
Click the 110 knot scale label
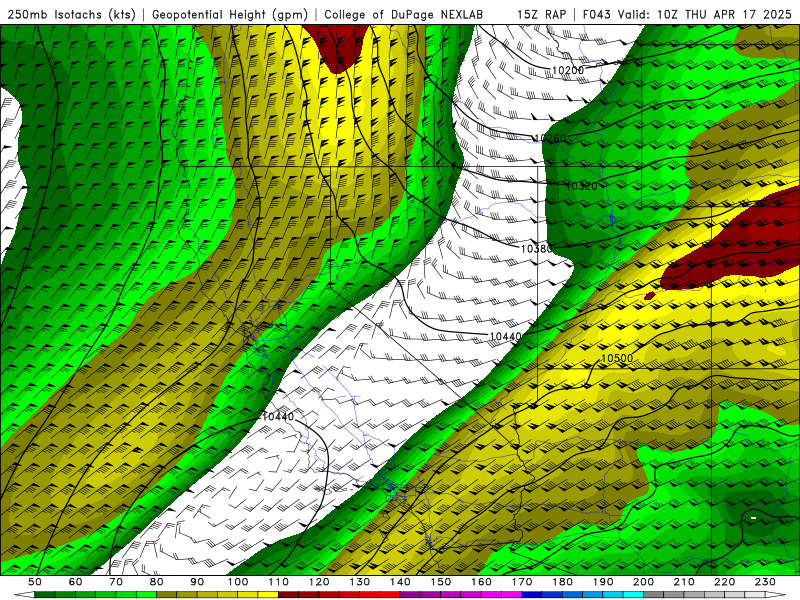tap(279, 582)
